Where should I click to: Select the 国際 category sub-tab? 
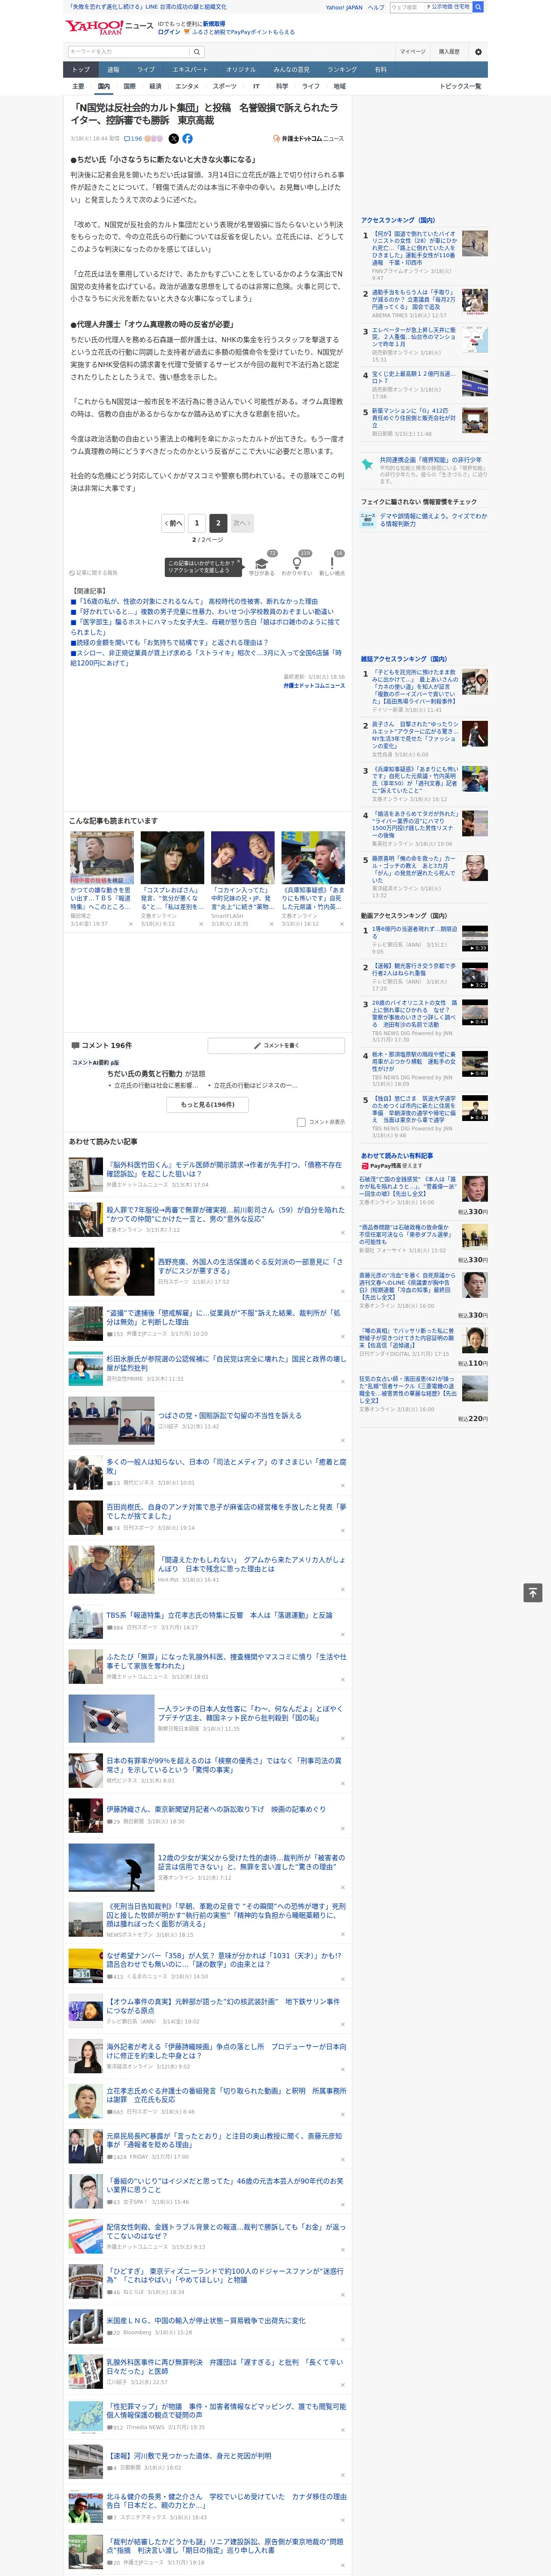tap(129, 86)
